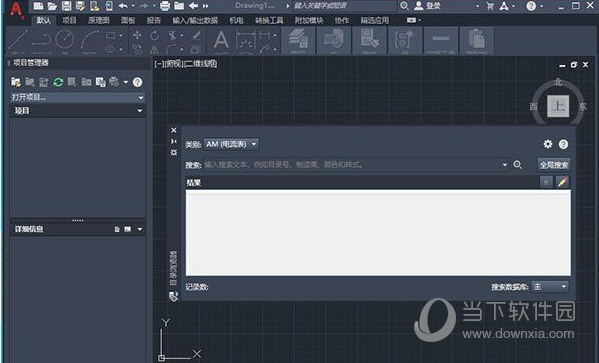Select the Move modify tool

click(x=137, y=36)
